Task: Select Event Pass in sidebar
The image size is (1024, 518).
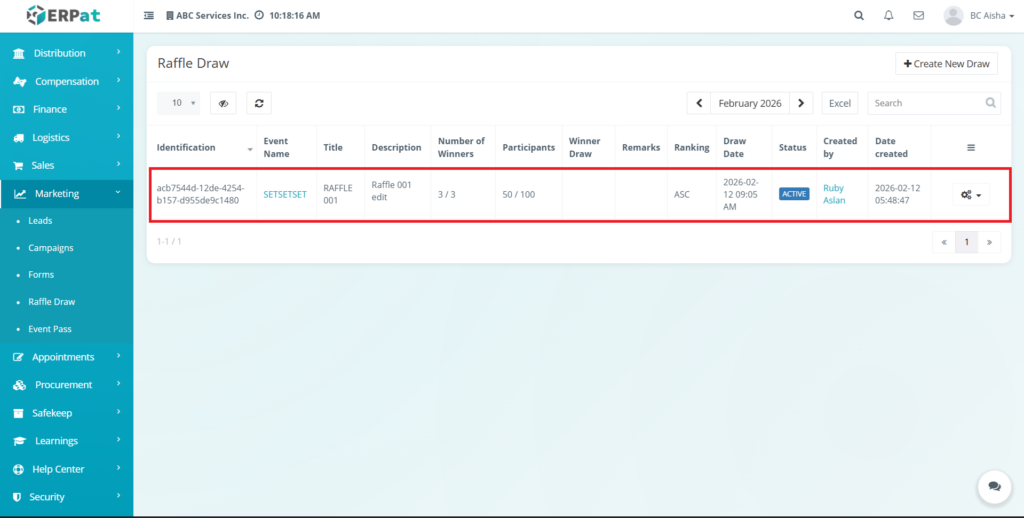Action: click(x=50, y=329)
